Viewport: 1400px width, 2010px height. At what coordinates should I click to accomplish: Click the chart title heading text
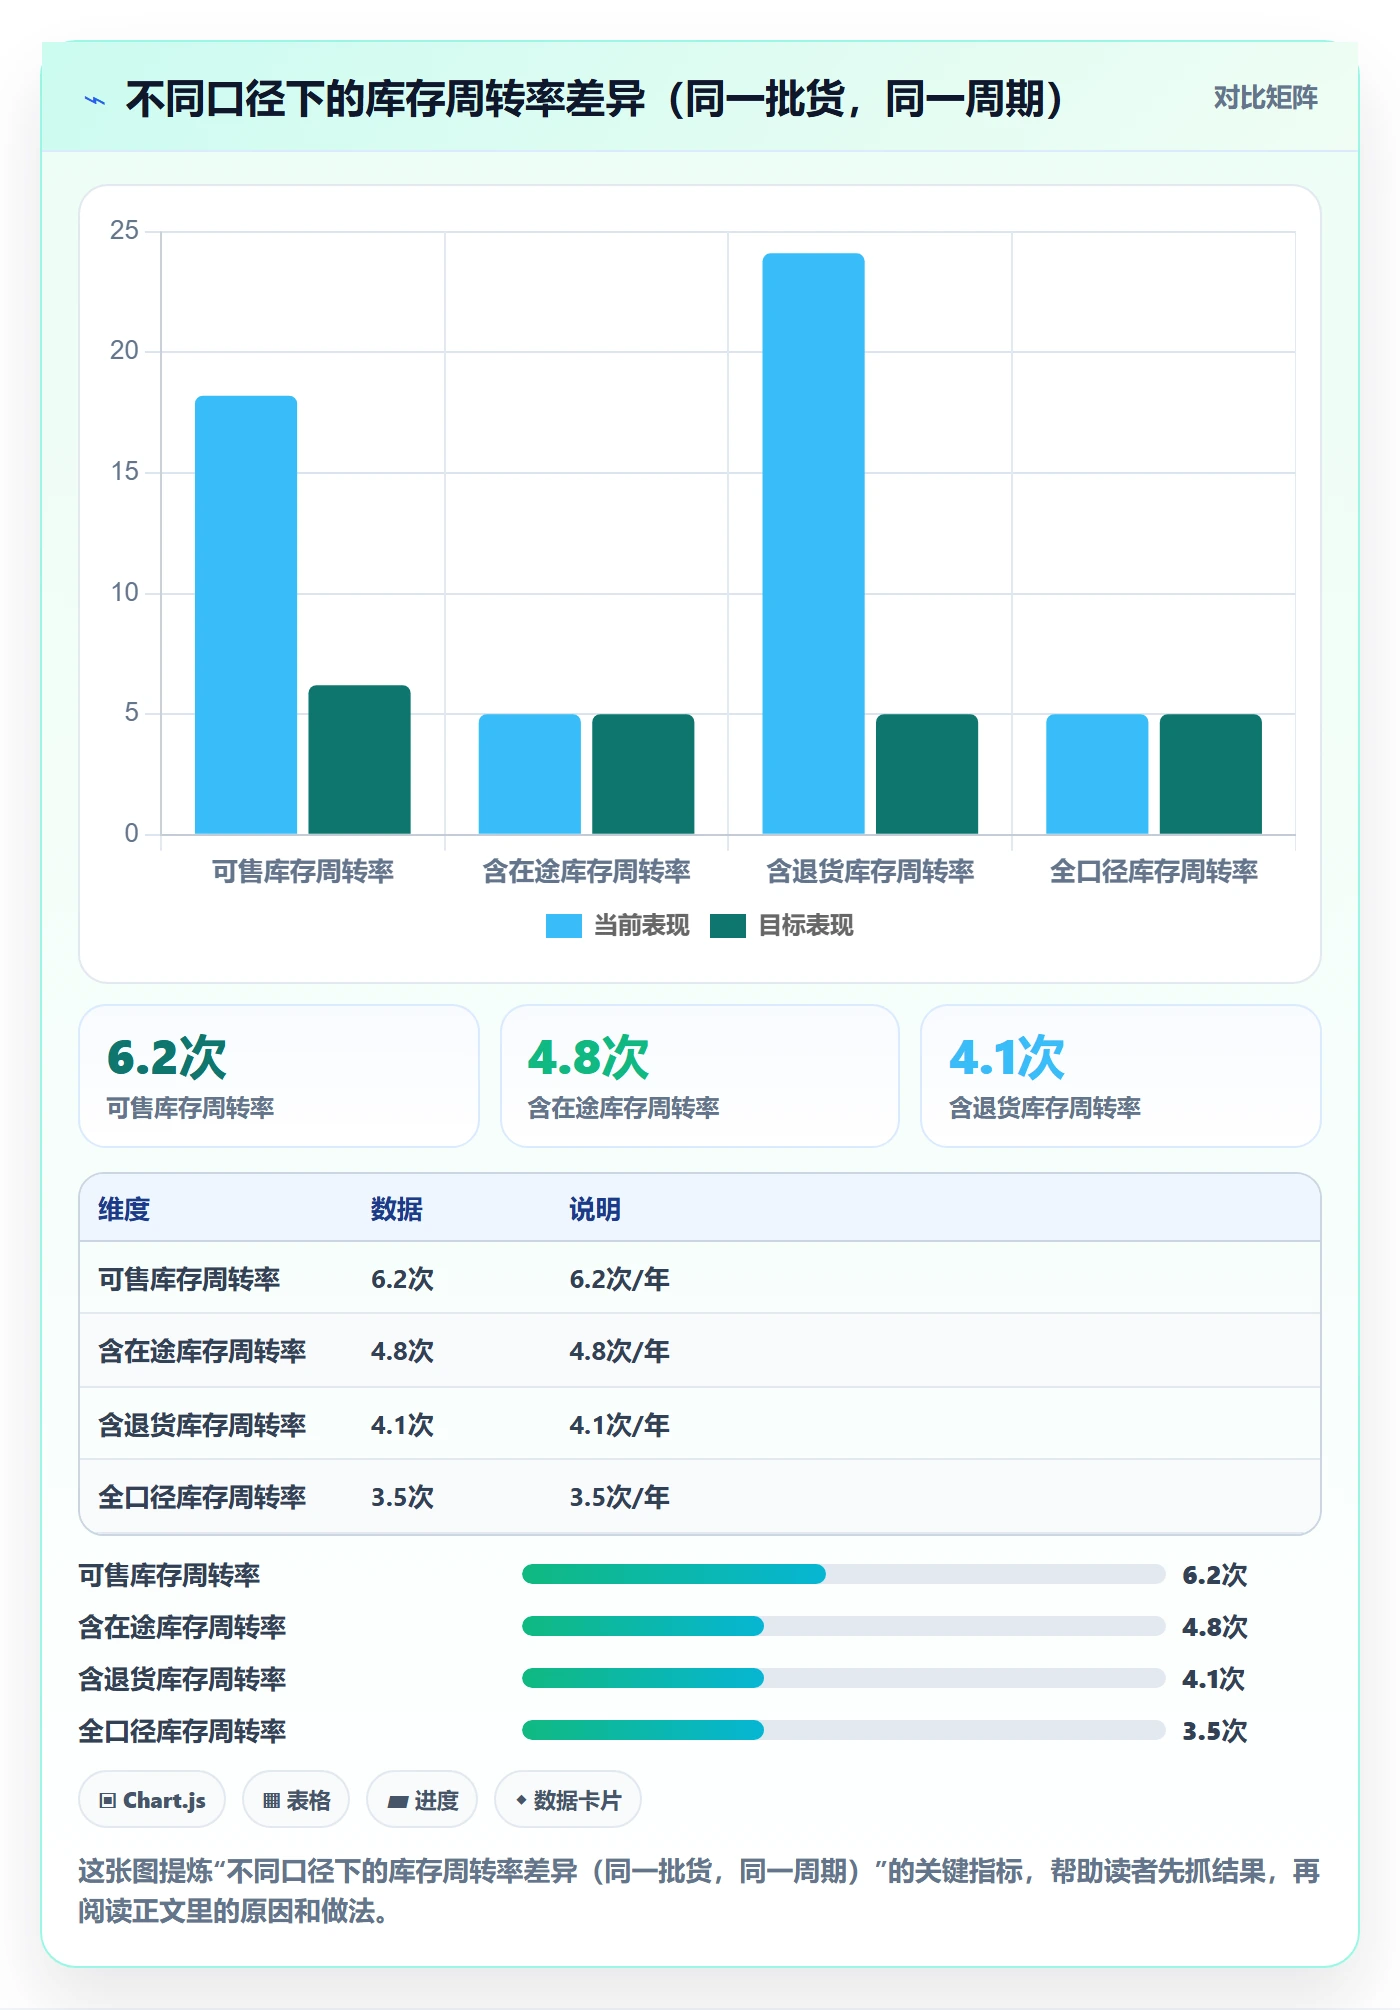coord(596,99)
